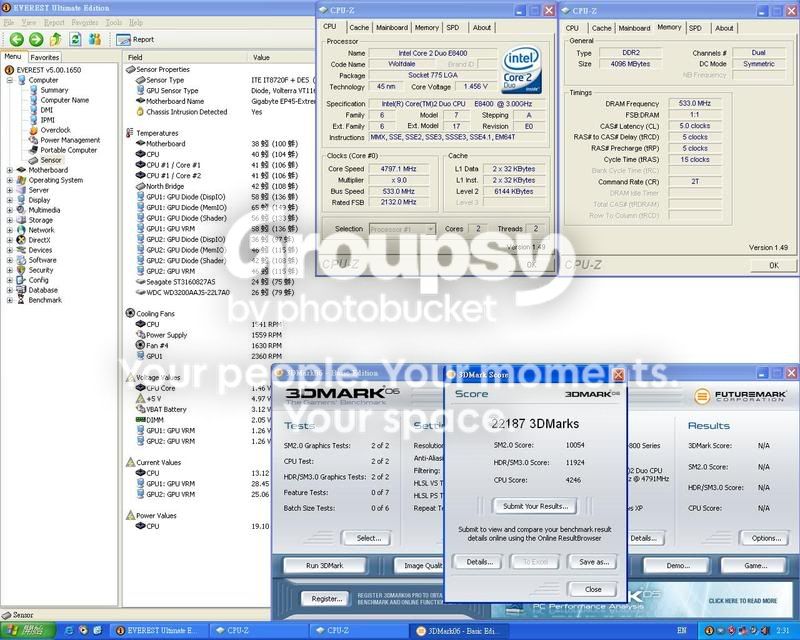Image resolution: width=800 pixels, height=640 pixels.
Task: Click the Game button in 3DMark06
Action: click(x=756, y=565)
